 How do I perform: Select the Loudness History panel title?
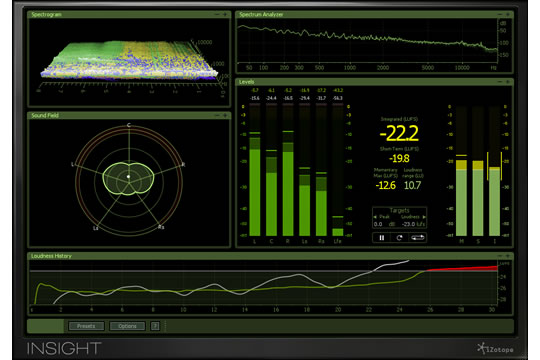[x=51, y=256]
